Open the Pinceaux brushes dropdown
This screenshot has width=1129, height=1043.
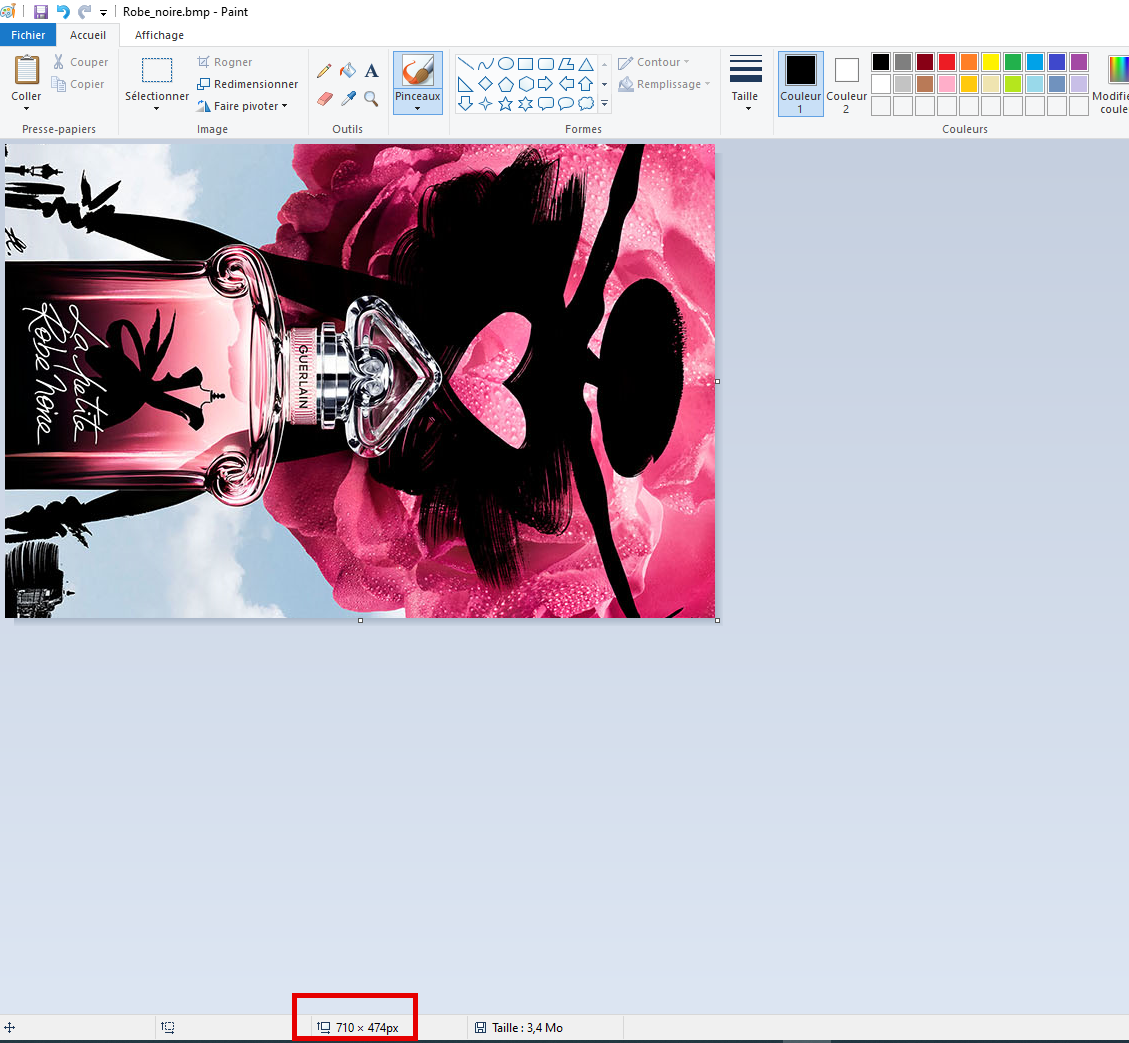click(x=418, y=101)
